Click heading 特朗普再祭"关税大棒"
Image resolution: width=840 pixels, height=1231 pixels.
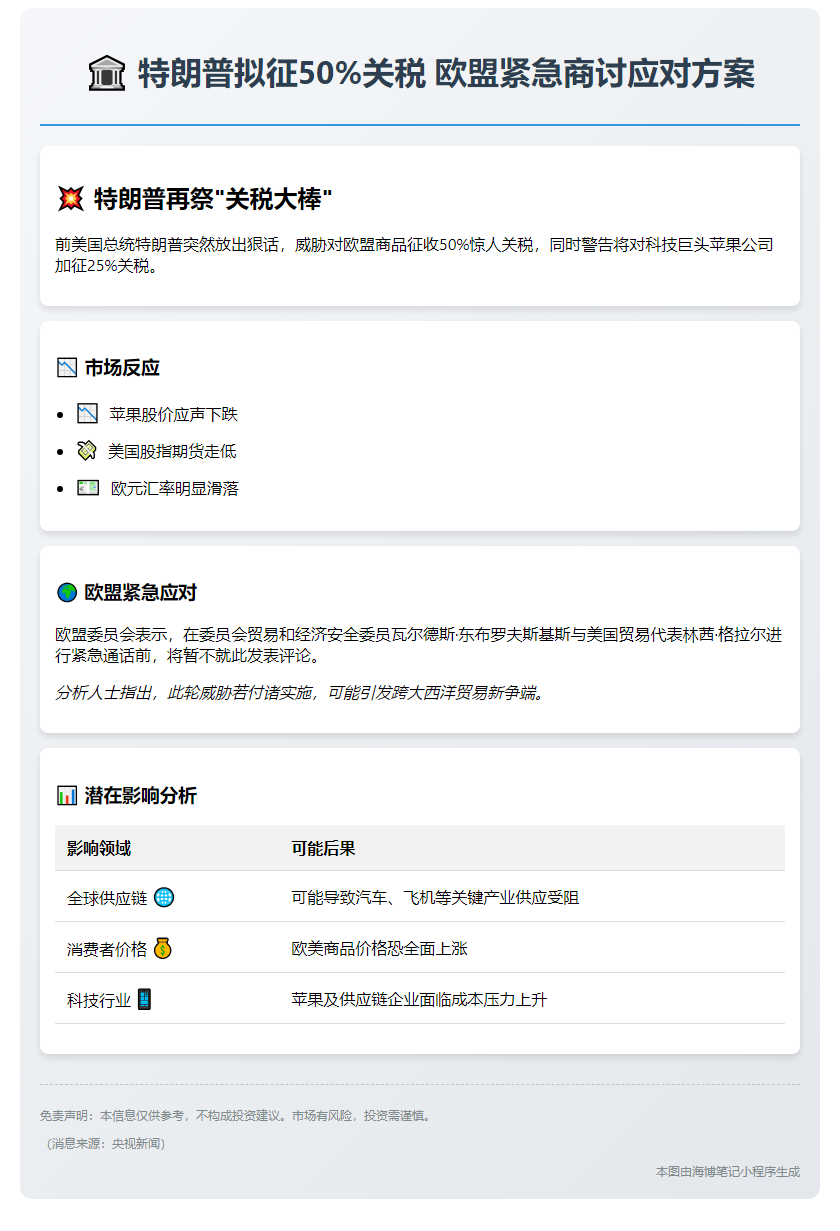(x=213, y=199)
